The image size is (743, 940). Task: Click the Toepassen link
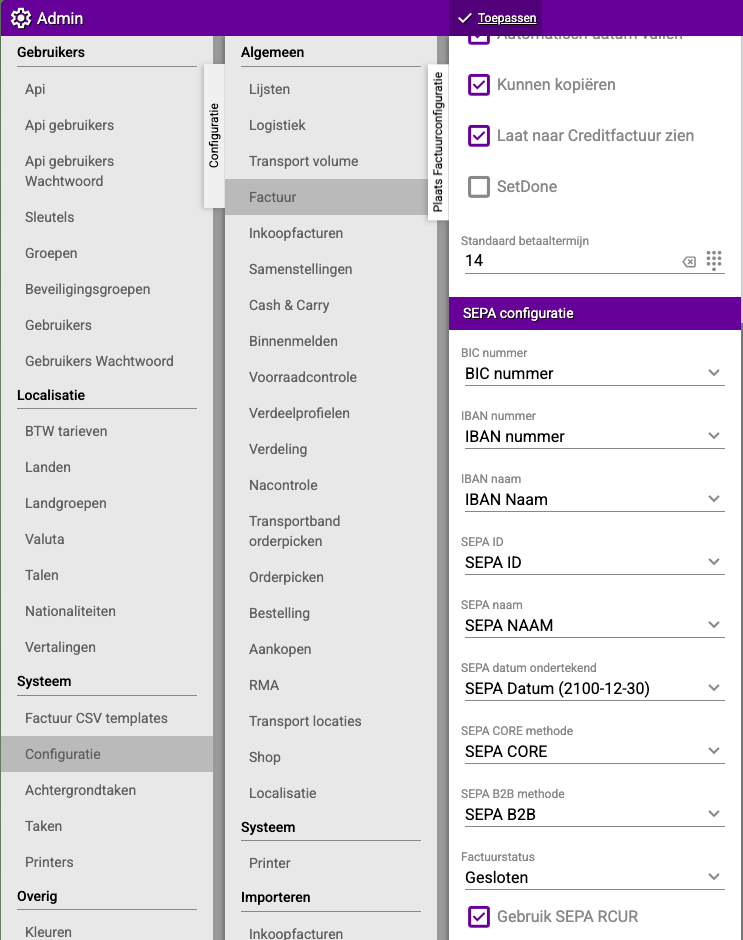pyautogui.click(x=507, y=18)
